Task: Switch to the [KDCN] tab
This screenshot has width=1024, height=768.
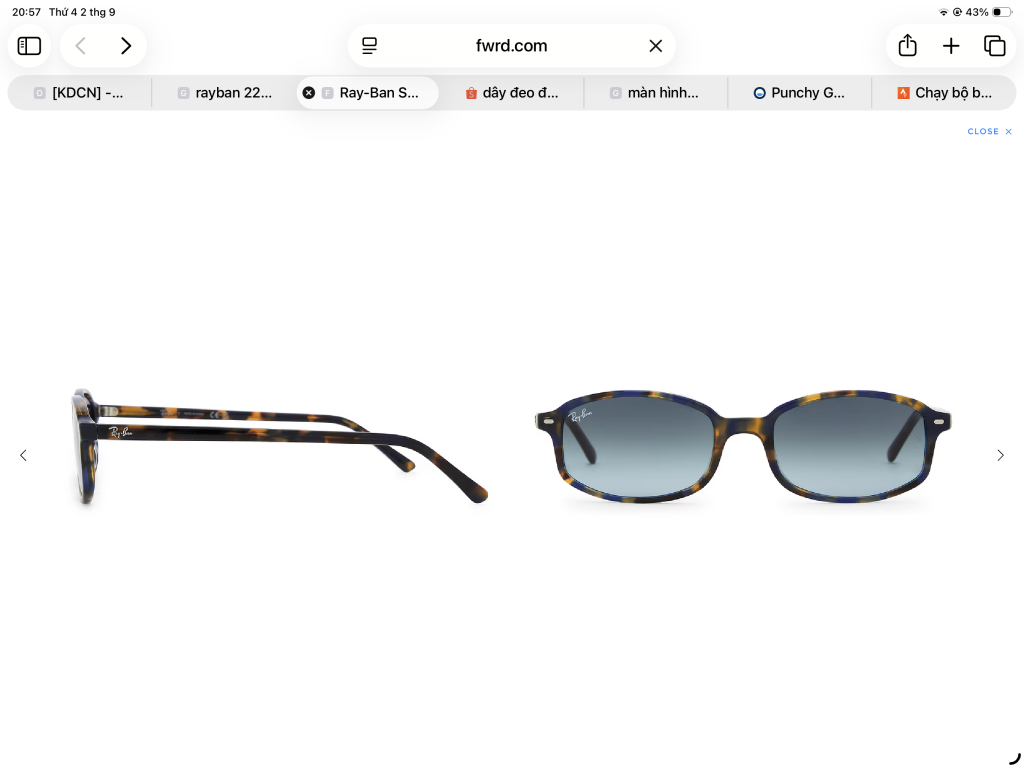Action: 80,93
